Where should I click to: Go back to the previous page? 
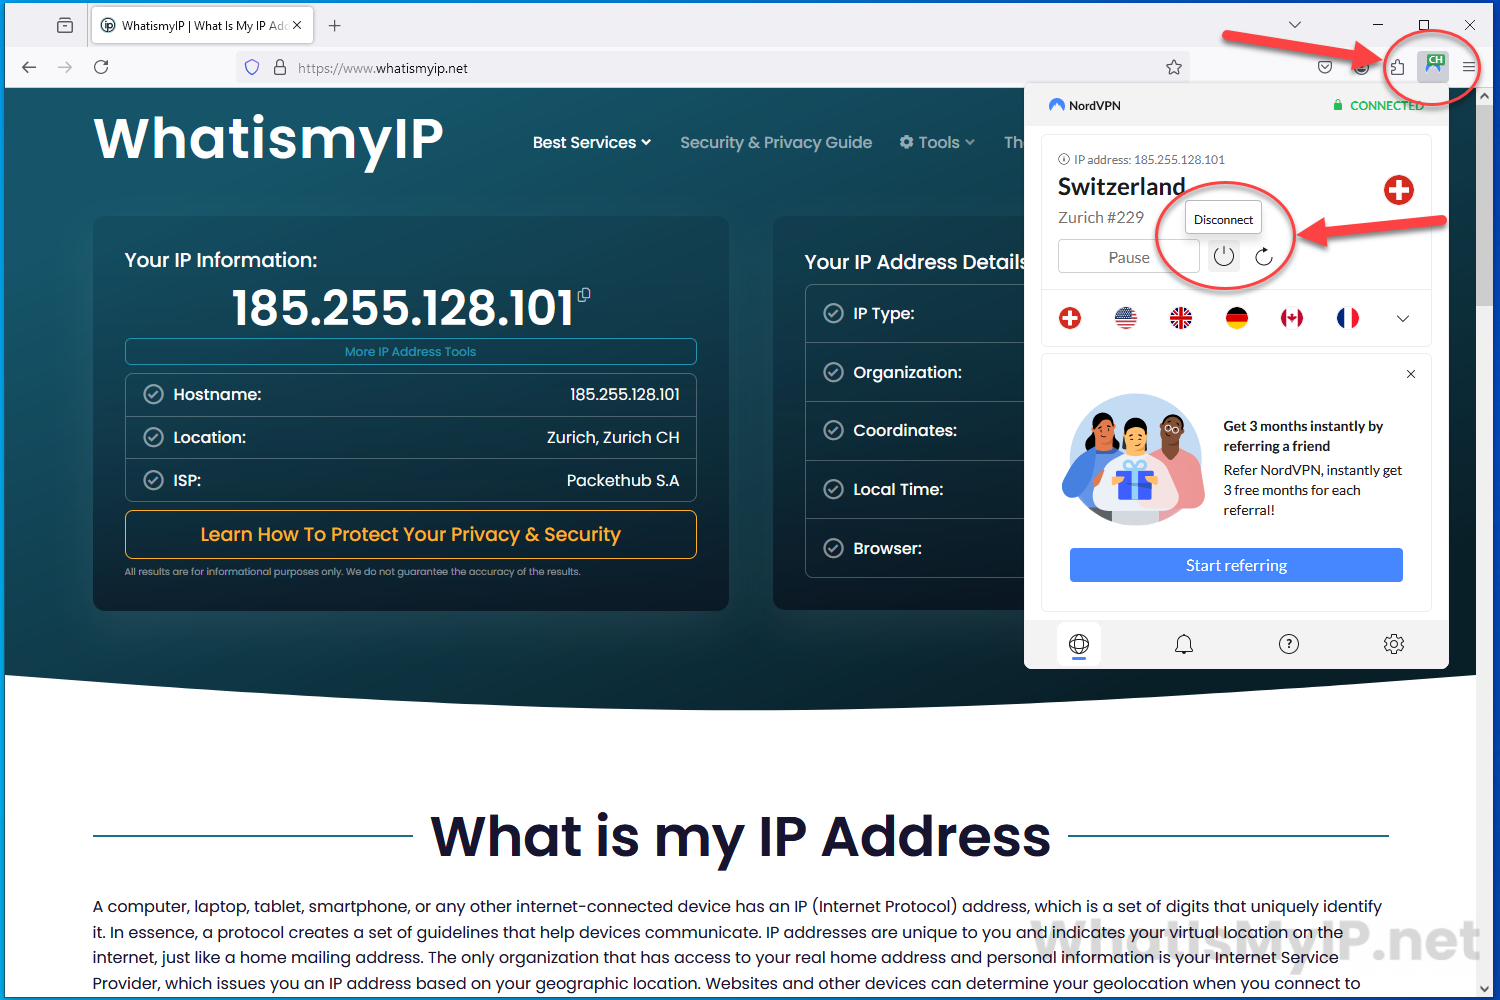[29, 67]
